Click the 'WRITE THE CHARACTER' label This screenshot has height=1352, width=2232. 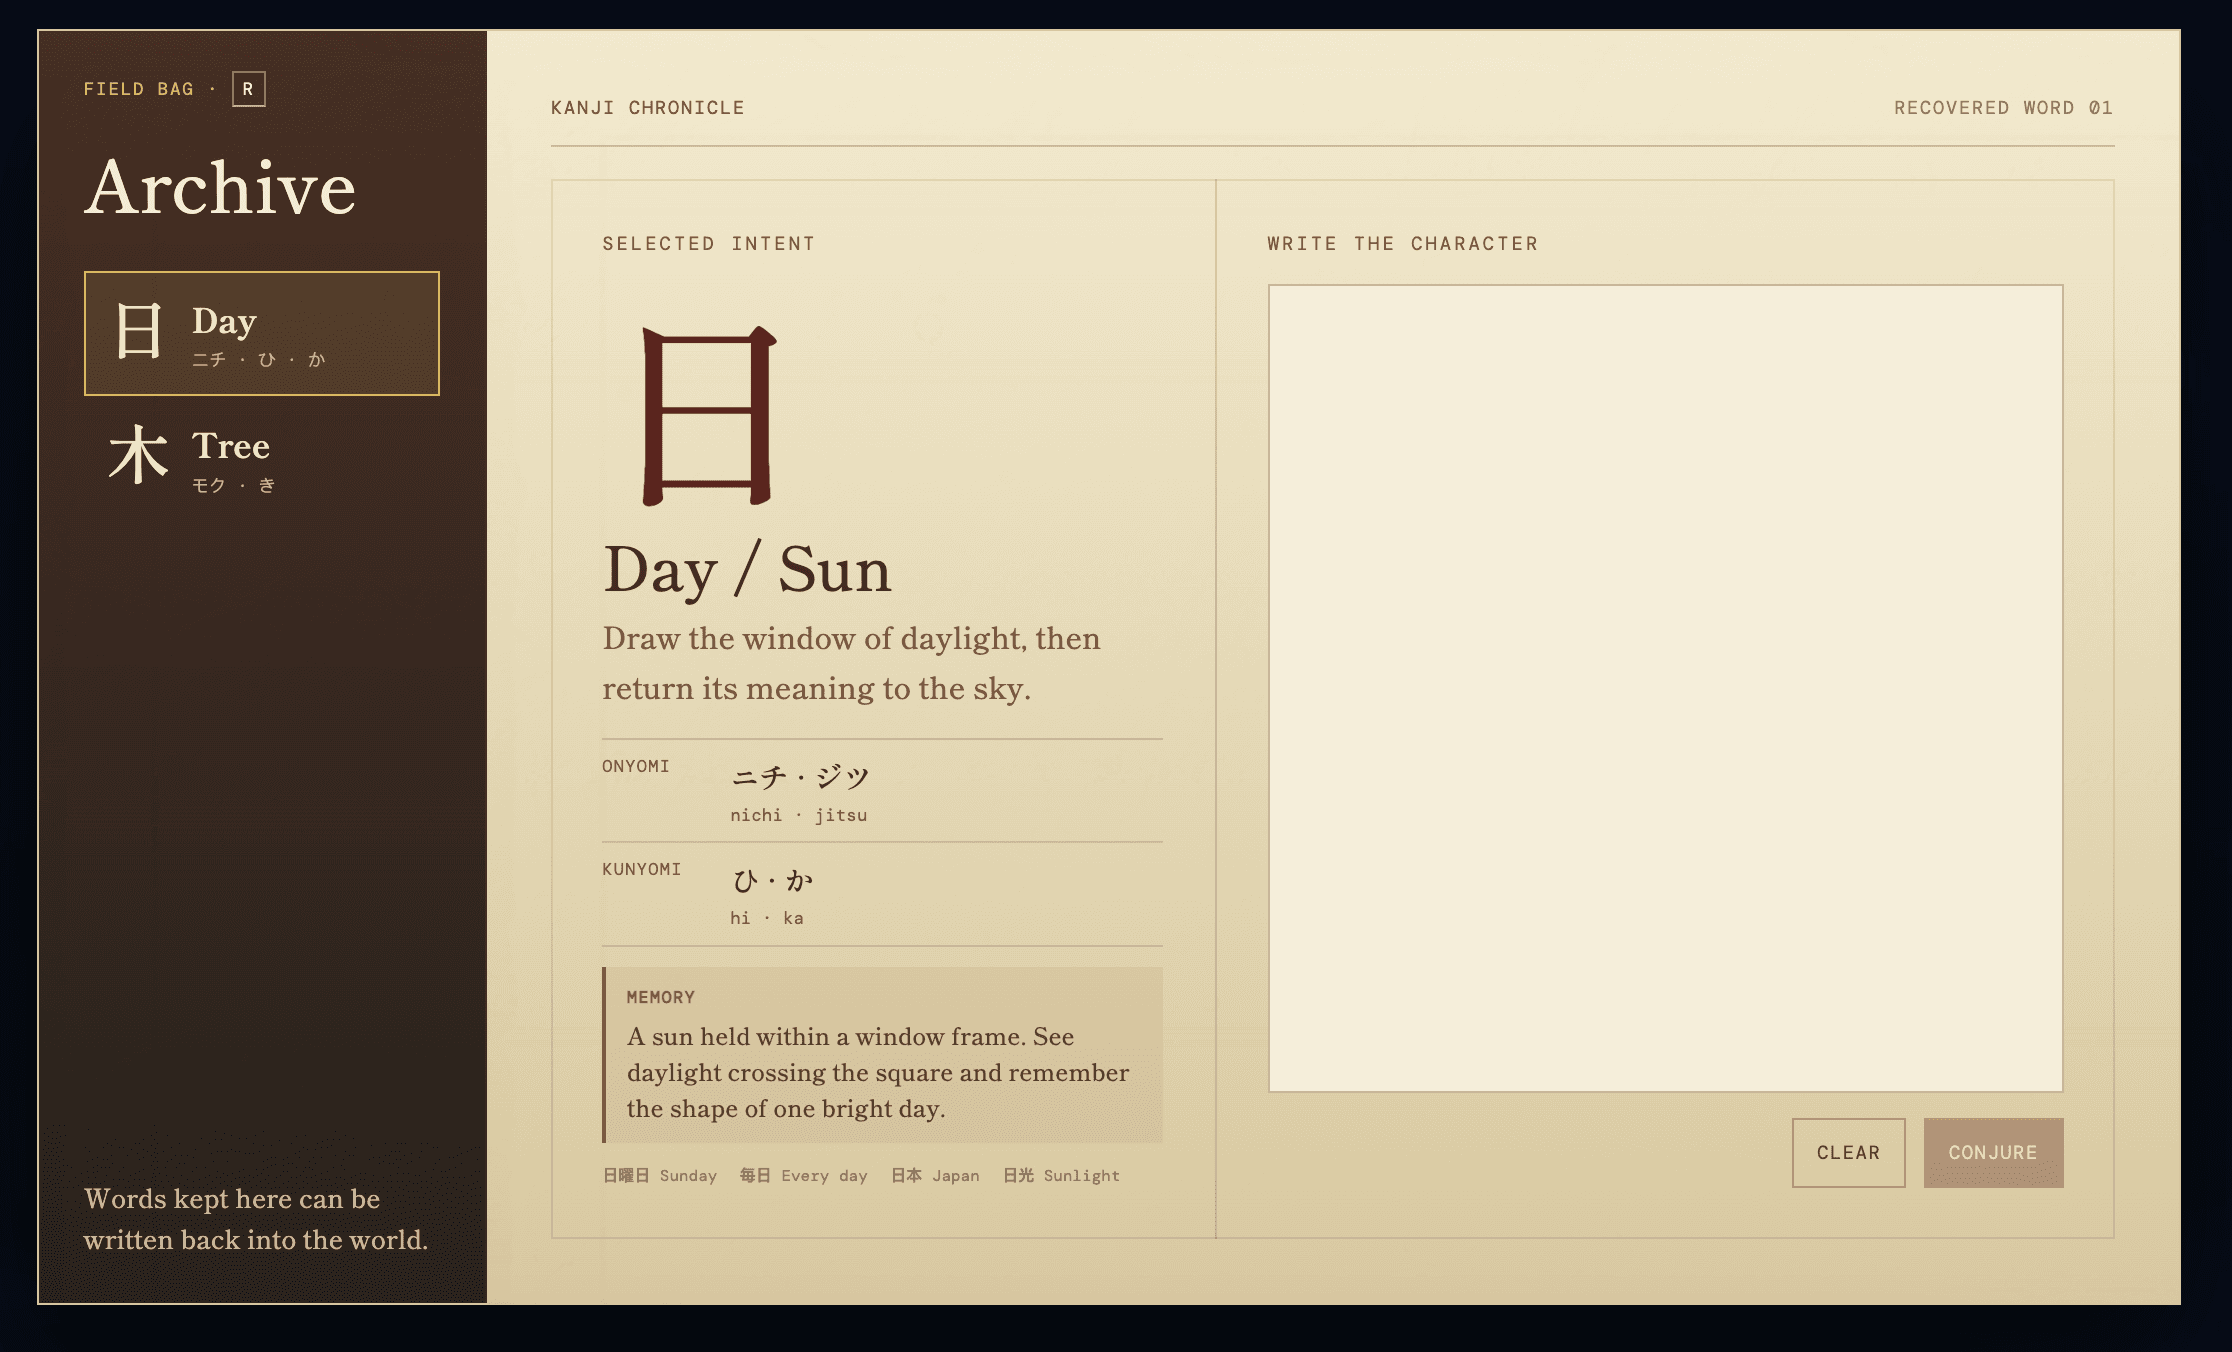point(1403,244)
